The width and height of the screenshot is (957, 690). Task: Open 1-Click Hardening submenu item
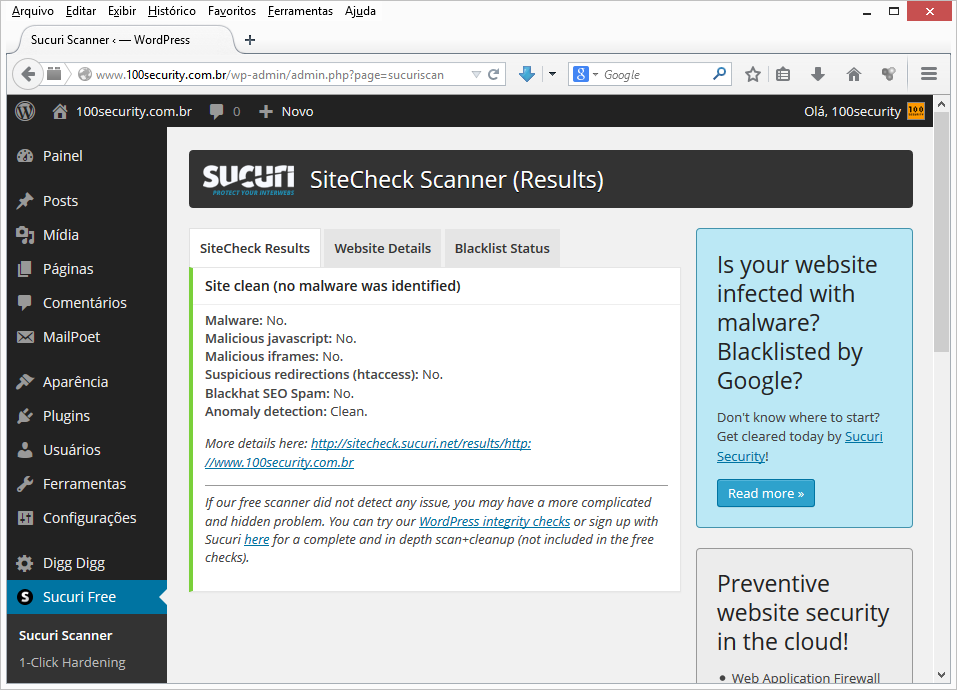click(72, 662)
